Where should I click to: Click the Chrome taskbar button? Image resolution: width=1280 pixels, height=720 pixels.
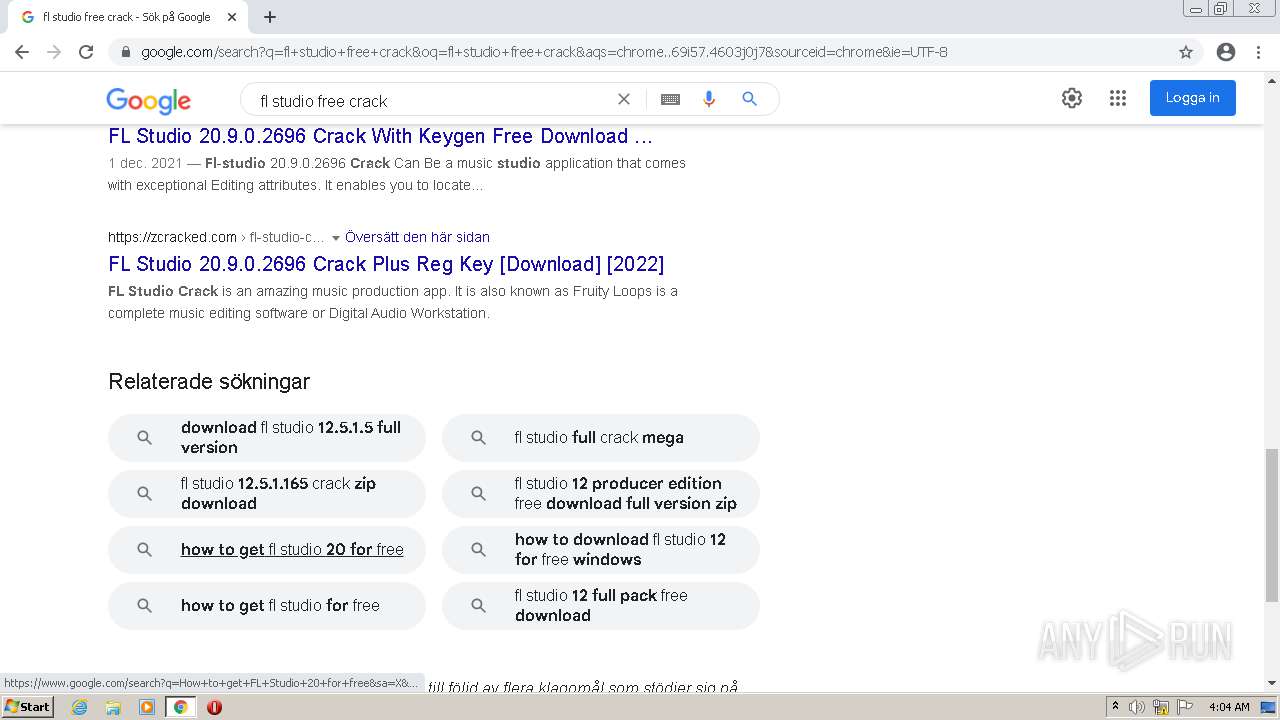180,707
